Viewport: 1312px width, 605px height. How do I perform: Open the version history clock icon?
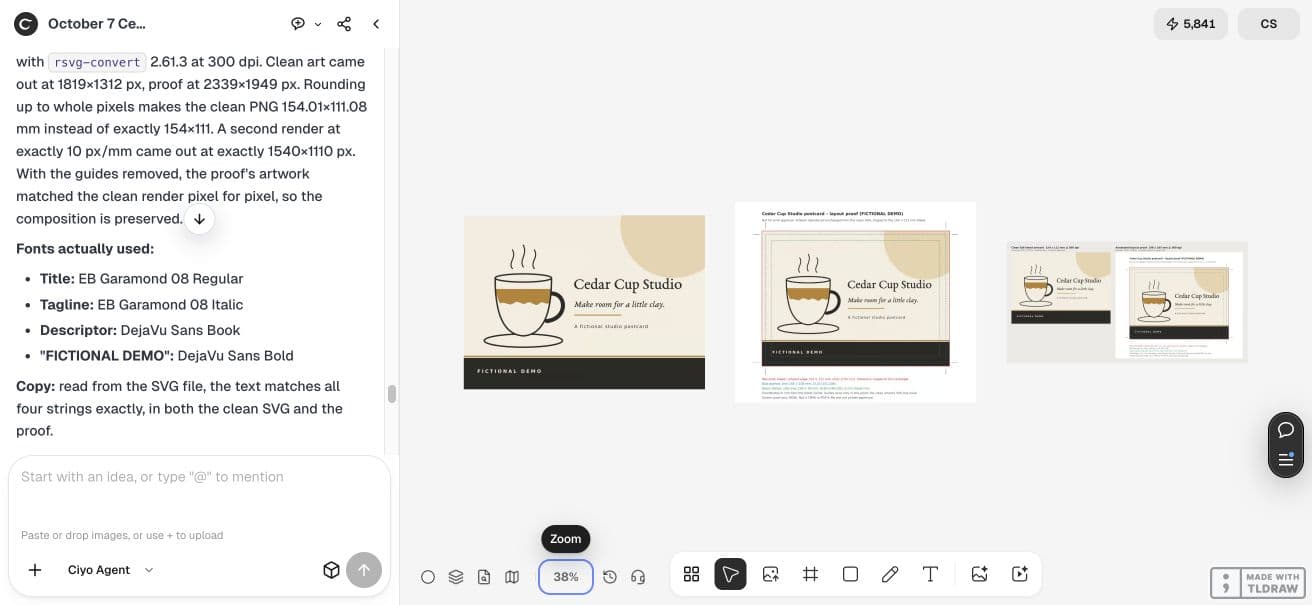(610, 577)
